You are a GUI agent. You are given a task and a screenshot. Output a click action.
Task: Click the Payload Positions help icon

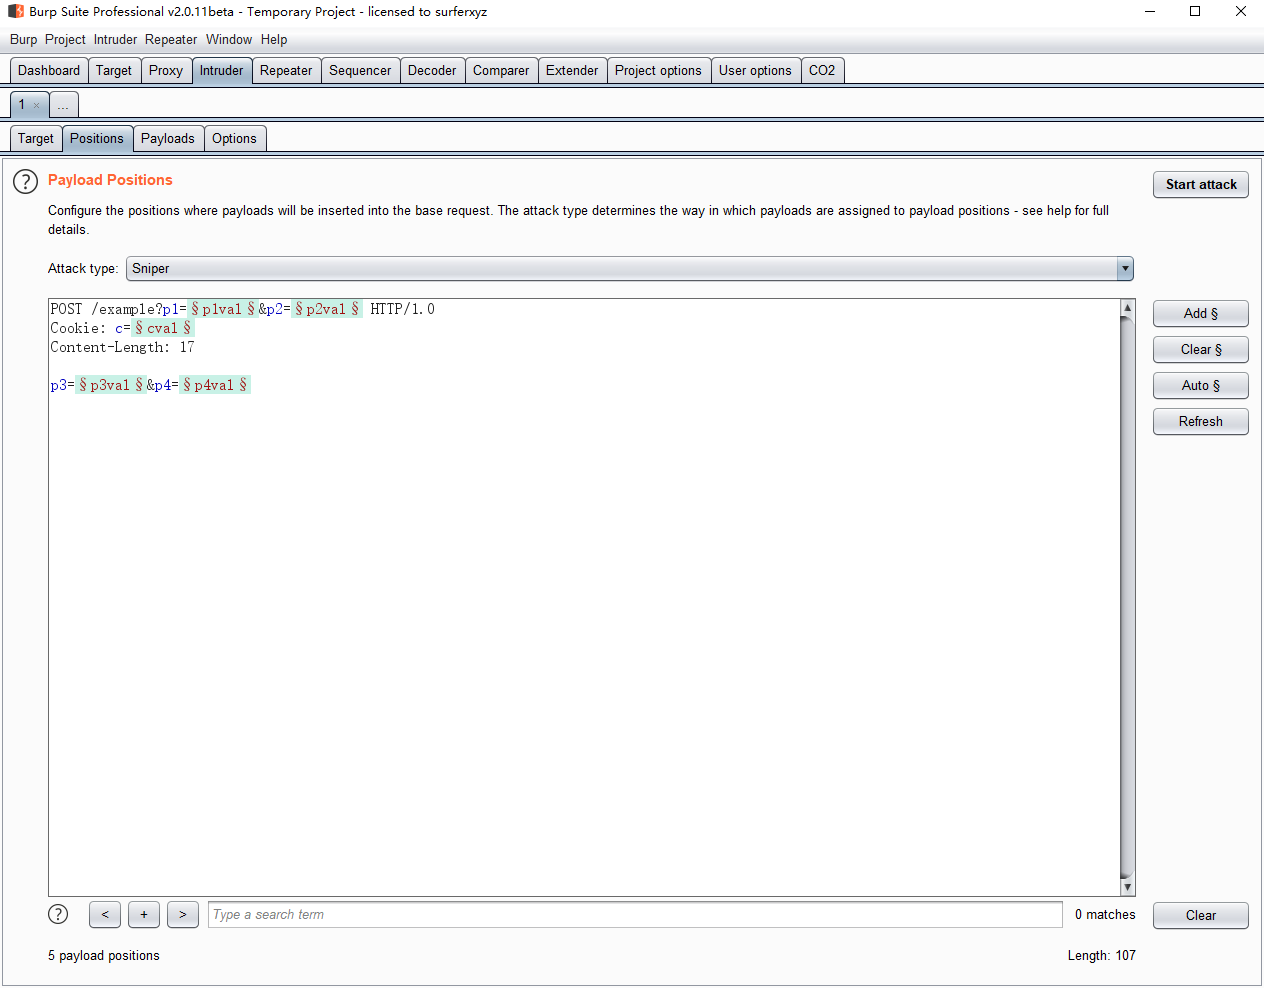point(25,182)
